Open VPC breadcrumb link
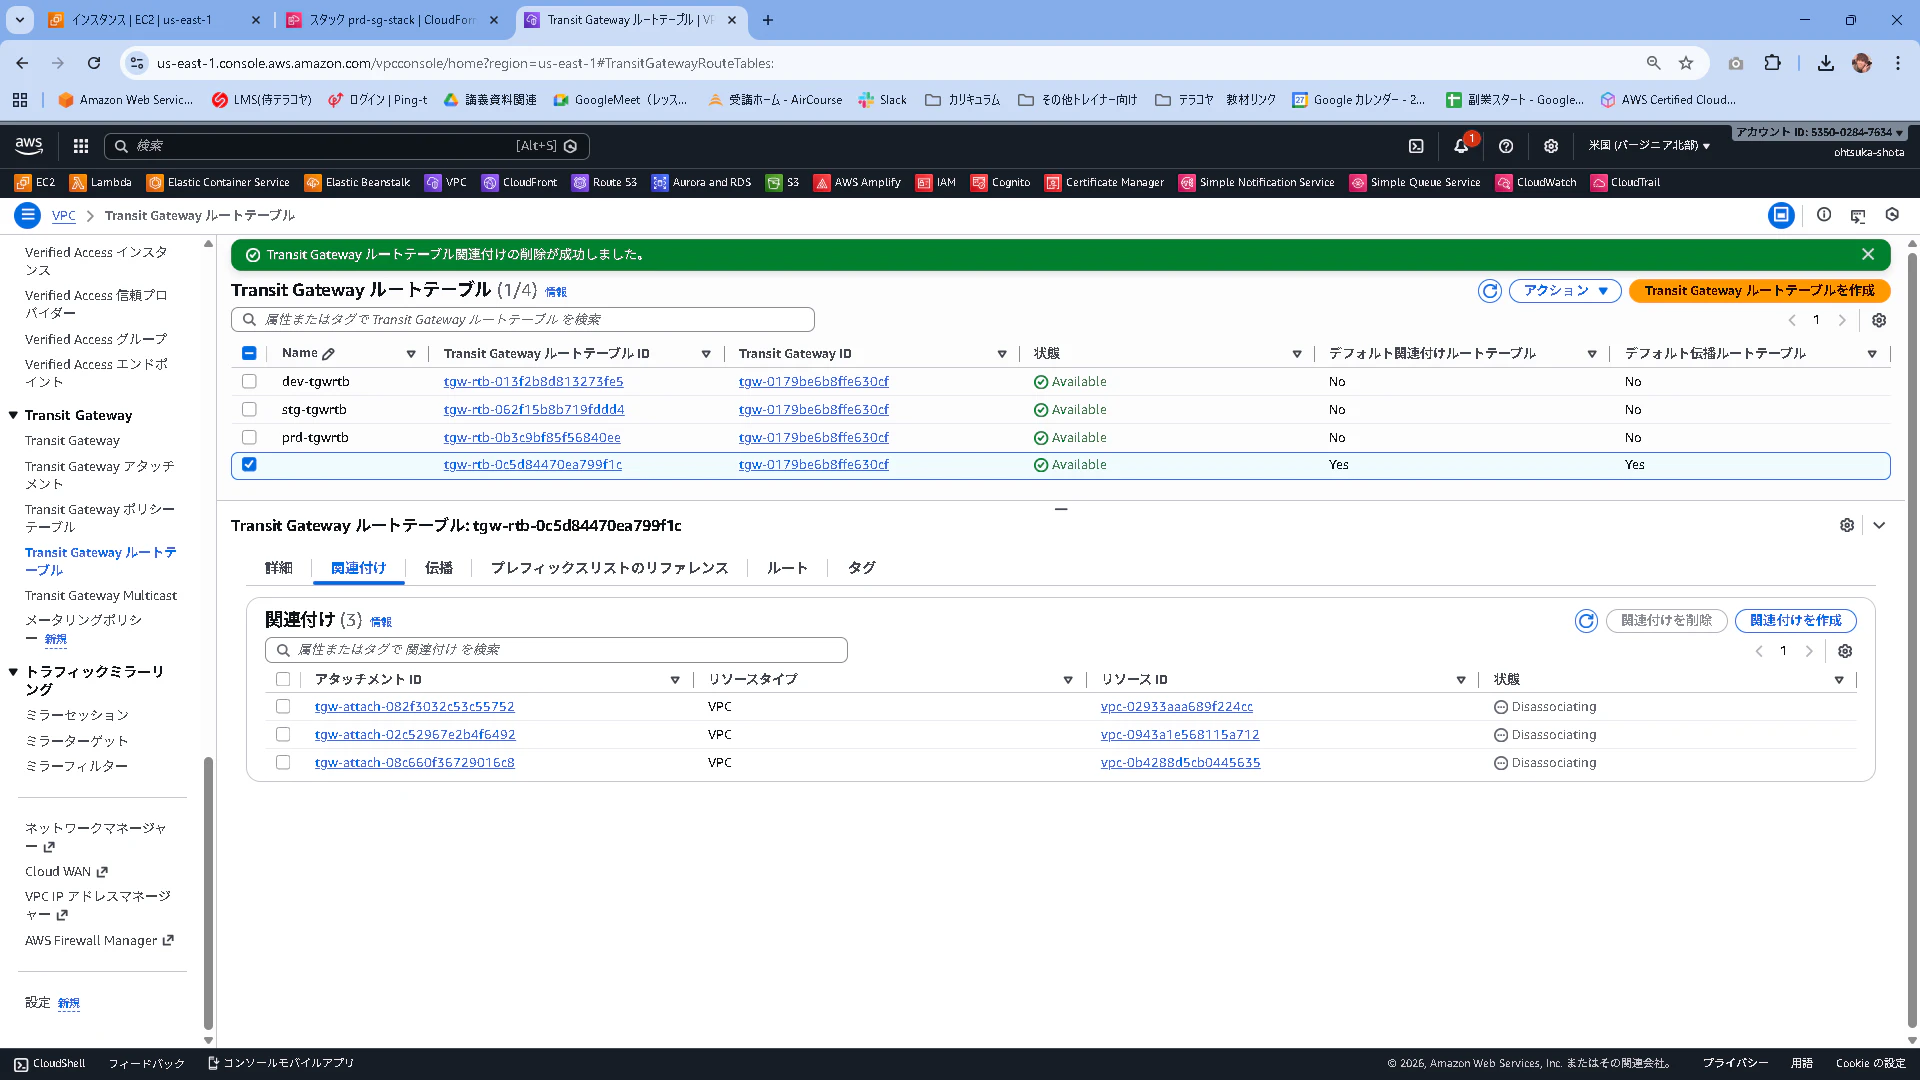 coord(63,215)
